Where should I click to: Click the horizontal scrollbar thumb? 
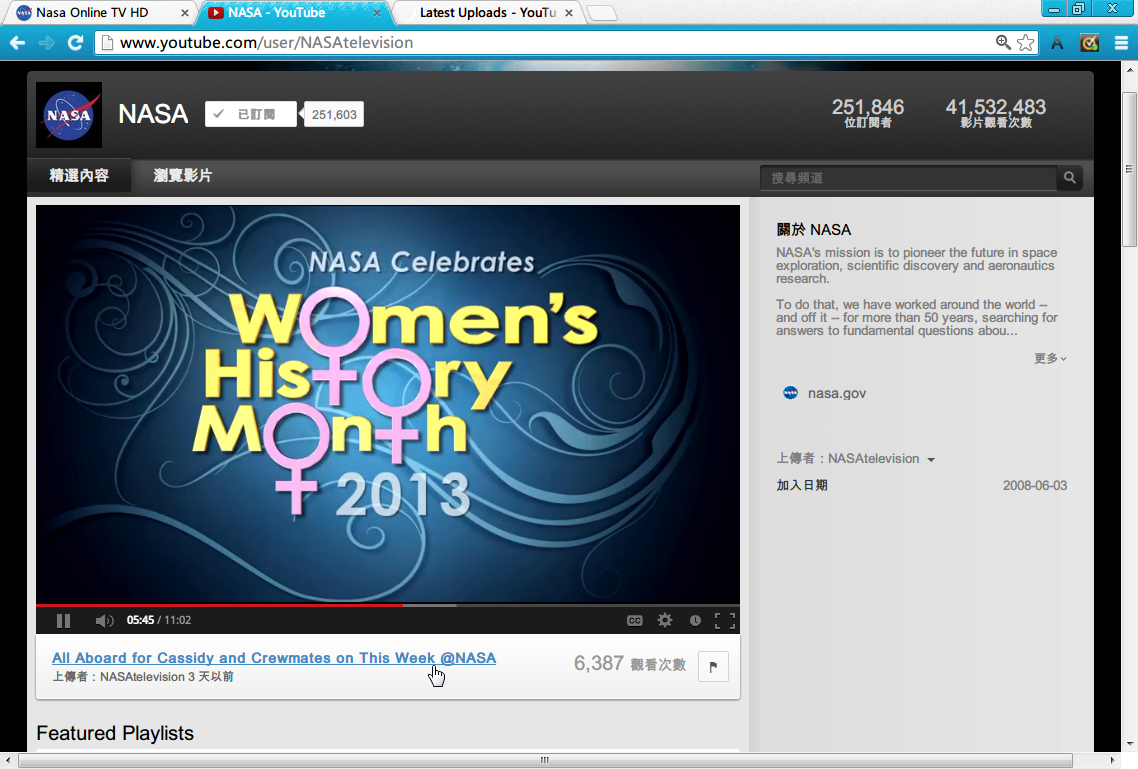pyautogui.click(x=544, y=760)
